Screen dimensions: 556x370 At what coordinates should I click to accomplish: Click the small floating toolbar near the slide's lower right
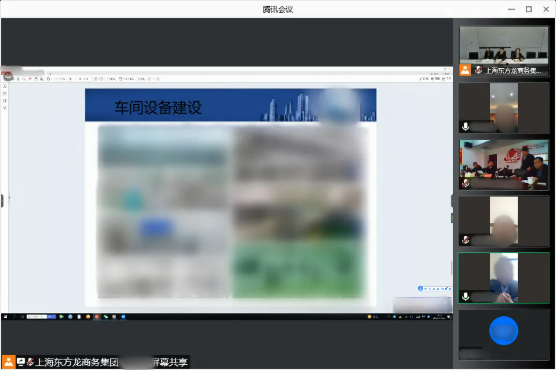435,289
